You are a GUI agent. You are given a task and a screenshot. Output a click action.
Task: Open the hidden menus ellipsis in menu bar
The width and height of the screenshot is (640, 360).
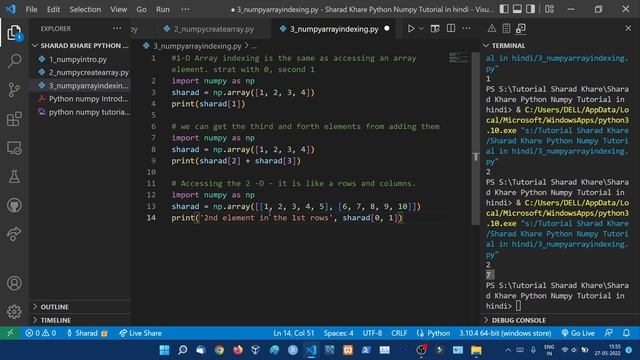[185, 9]
